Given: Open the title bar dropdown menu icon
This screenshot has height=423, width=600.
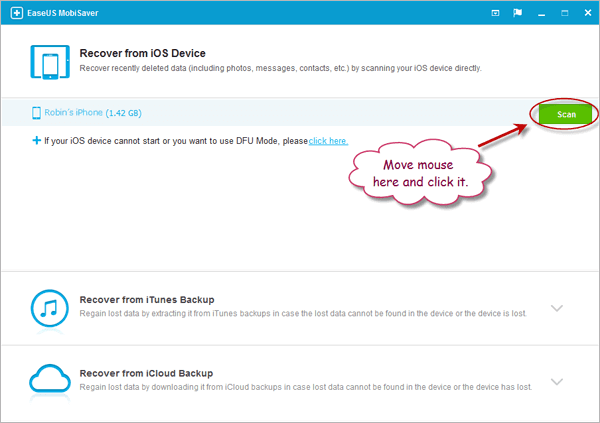Looking at the screenshot, I should [497, 14].
